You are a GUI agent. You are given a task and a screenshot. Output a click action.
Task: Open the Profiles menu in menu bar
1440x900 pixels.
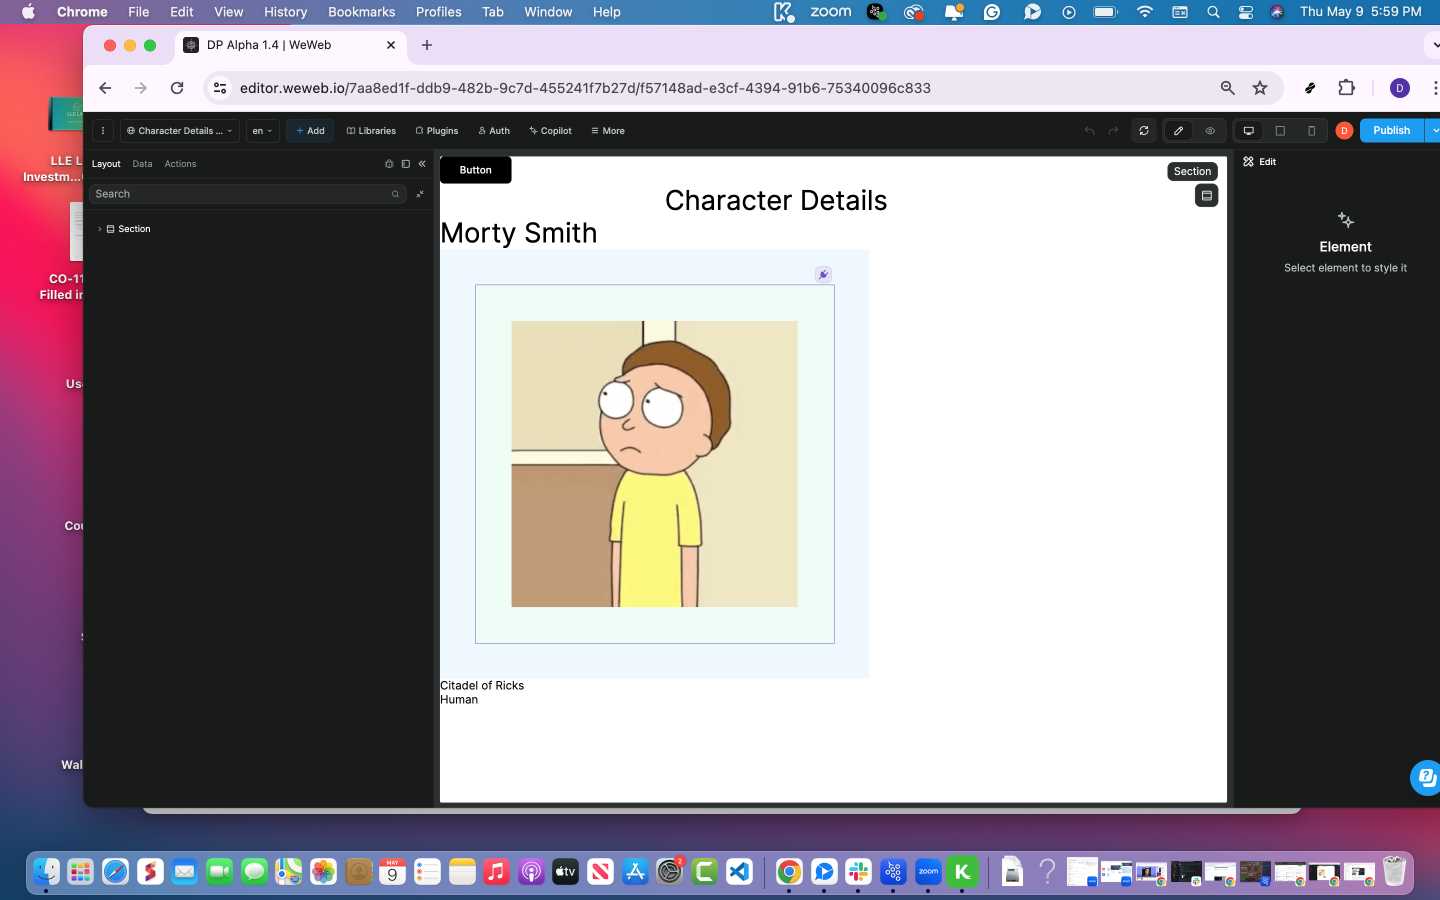(x=438, y=12)
